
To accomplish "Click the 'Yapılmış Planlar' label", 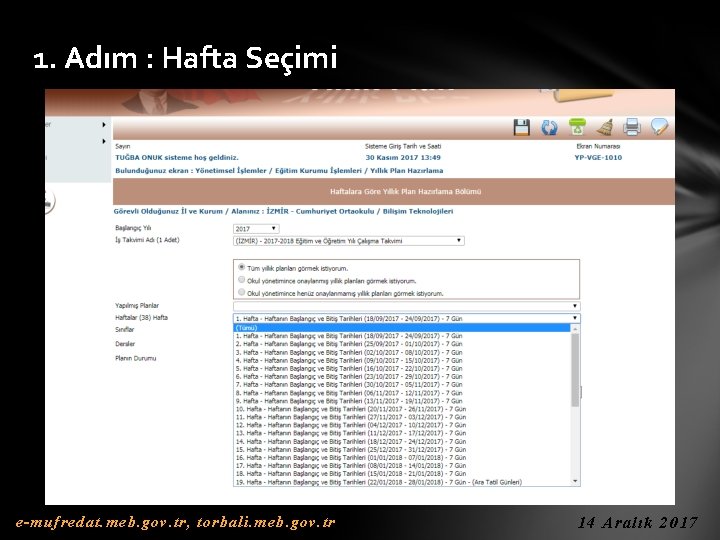I will click(x=137, y=306).
